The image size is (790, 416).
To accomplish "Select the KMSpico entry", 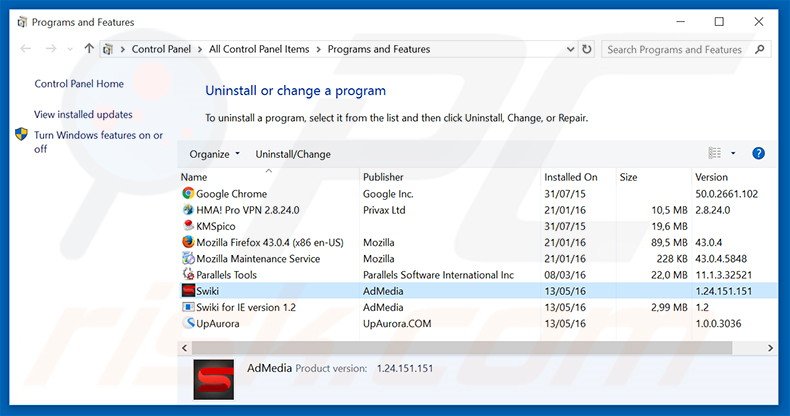I will click(216, 226).
